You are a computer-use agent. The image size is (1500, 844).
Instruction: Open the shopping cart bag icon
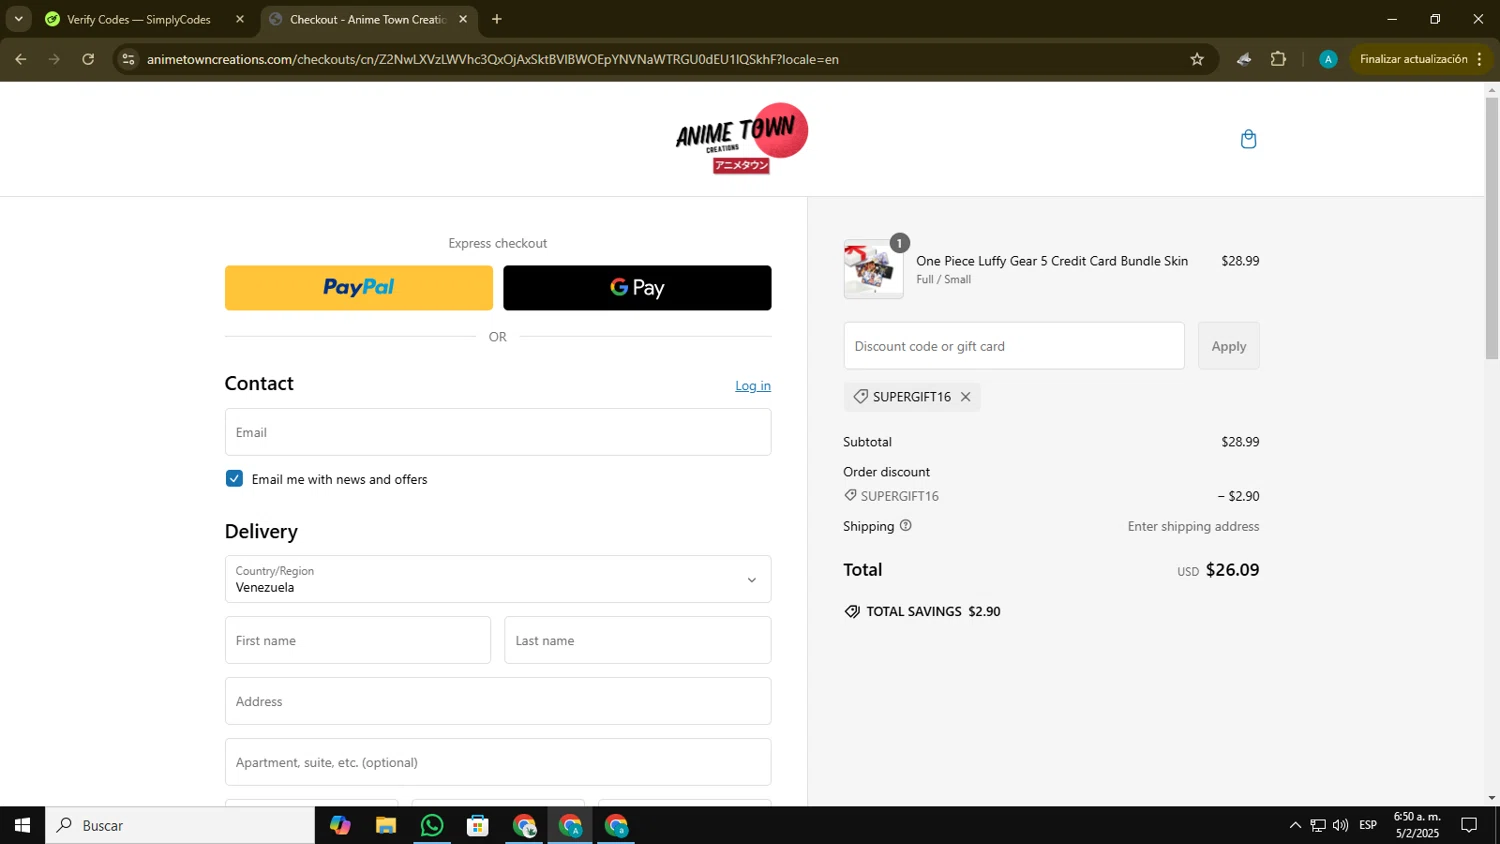click(x=1248, y=139)
